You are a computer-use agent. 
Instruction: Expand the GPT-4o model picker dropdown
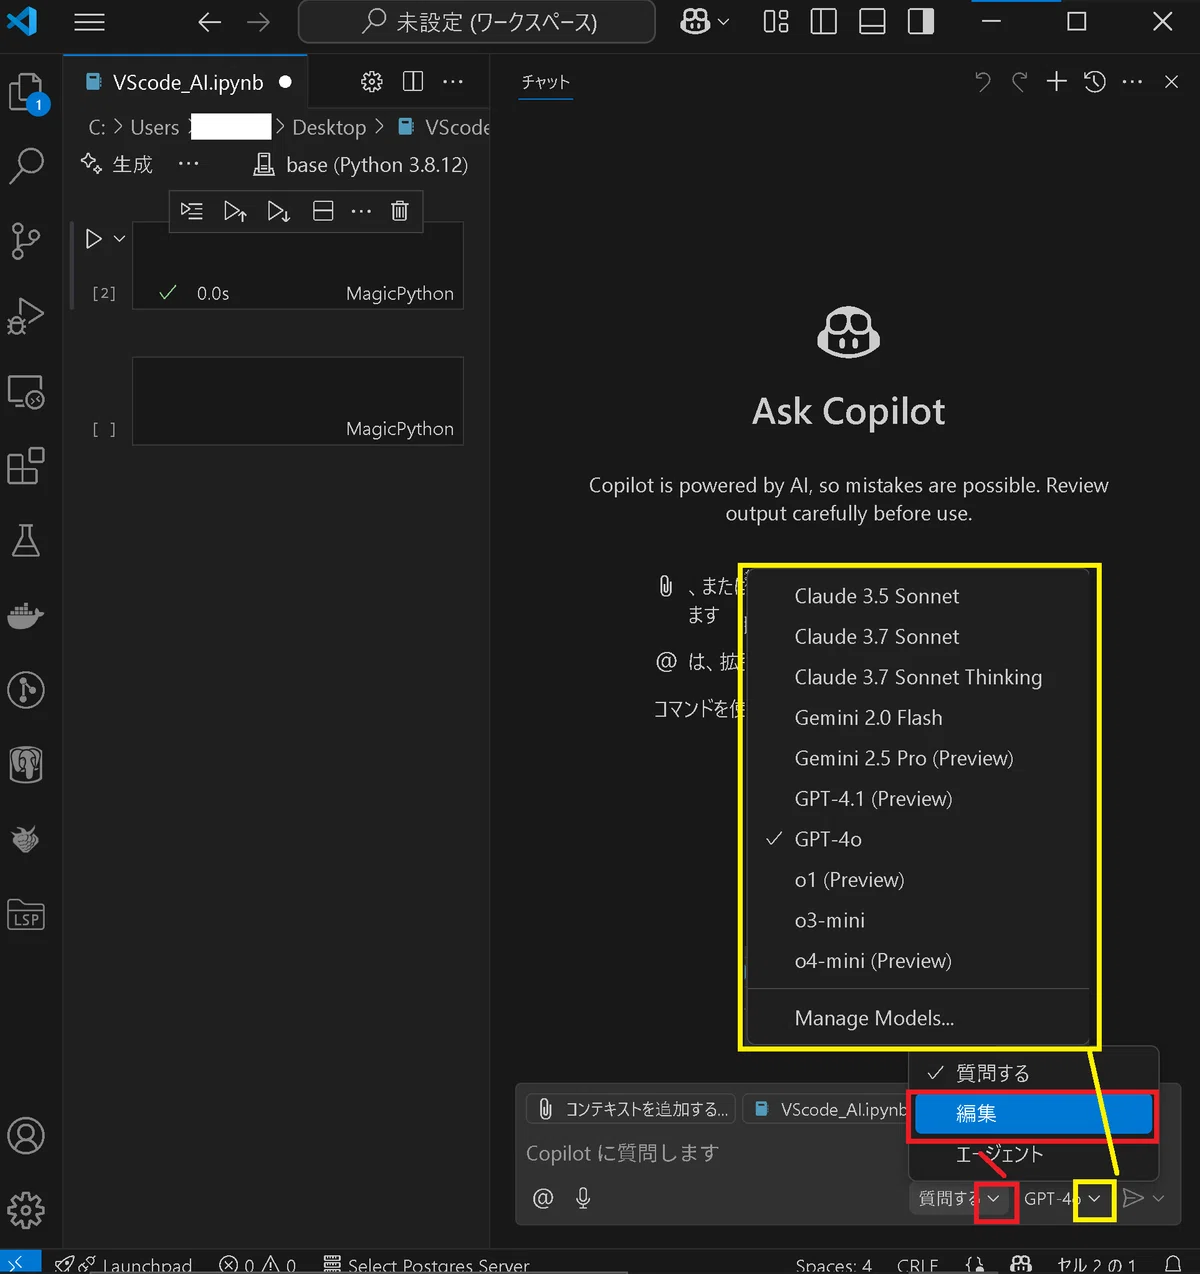(1094, 1199)
